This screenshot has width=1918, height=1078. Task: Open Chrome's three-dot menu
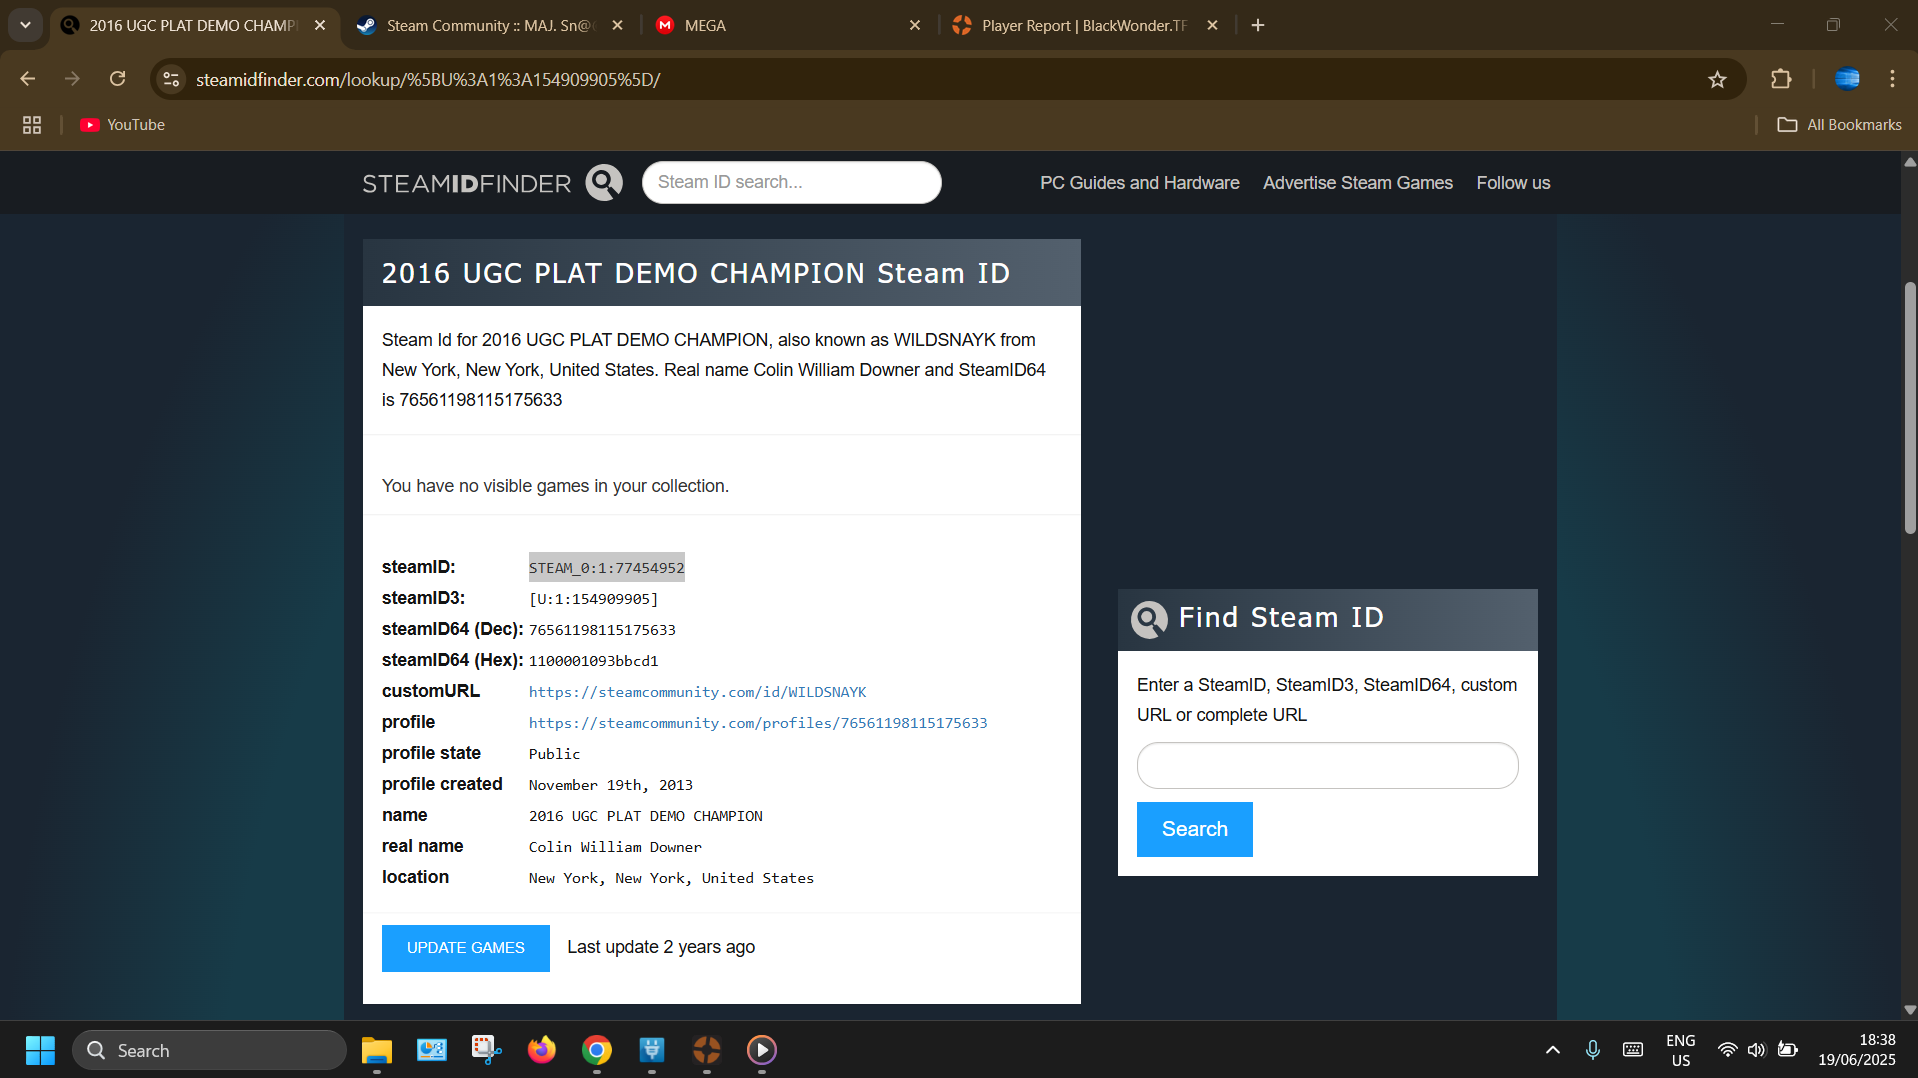(1892, 79)
